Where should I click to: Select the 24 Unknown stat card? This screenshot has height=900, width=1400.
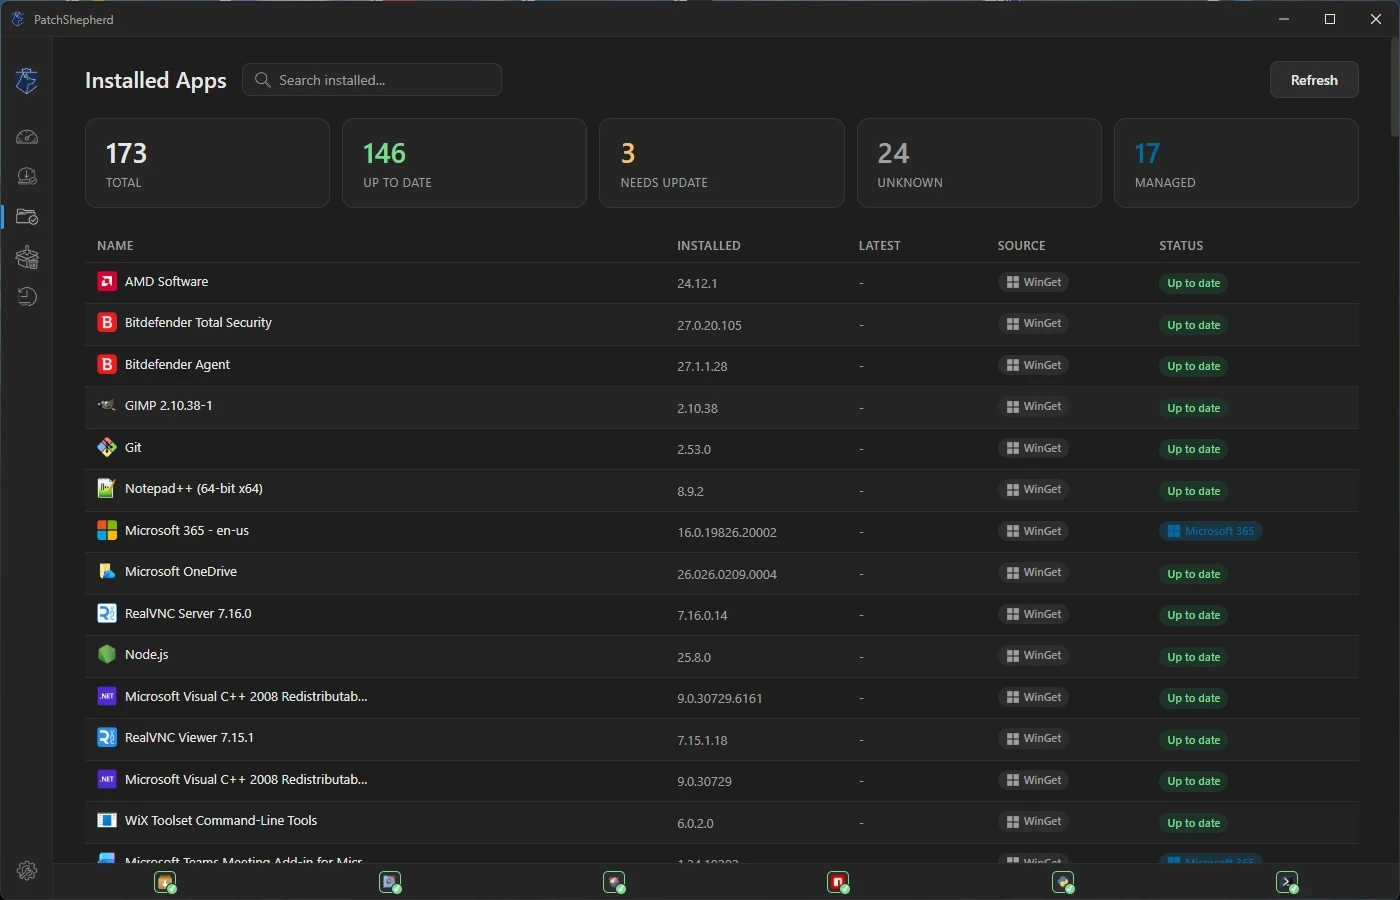pos(979,163)
